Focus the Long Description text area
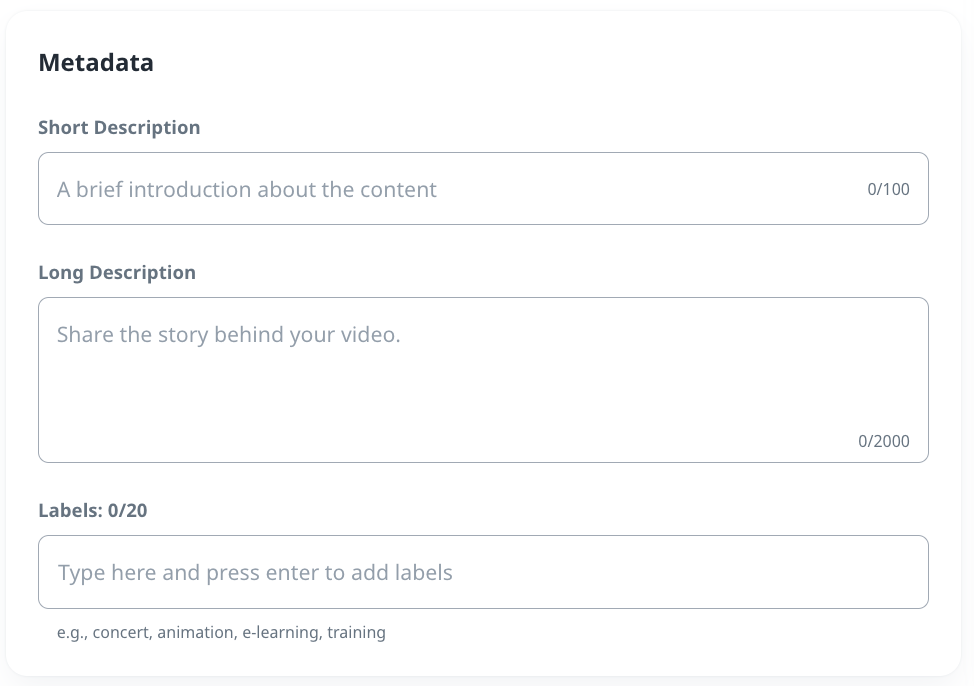This screenshot has height=686, width=974. pos(483,380)
